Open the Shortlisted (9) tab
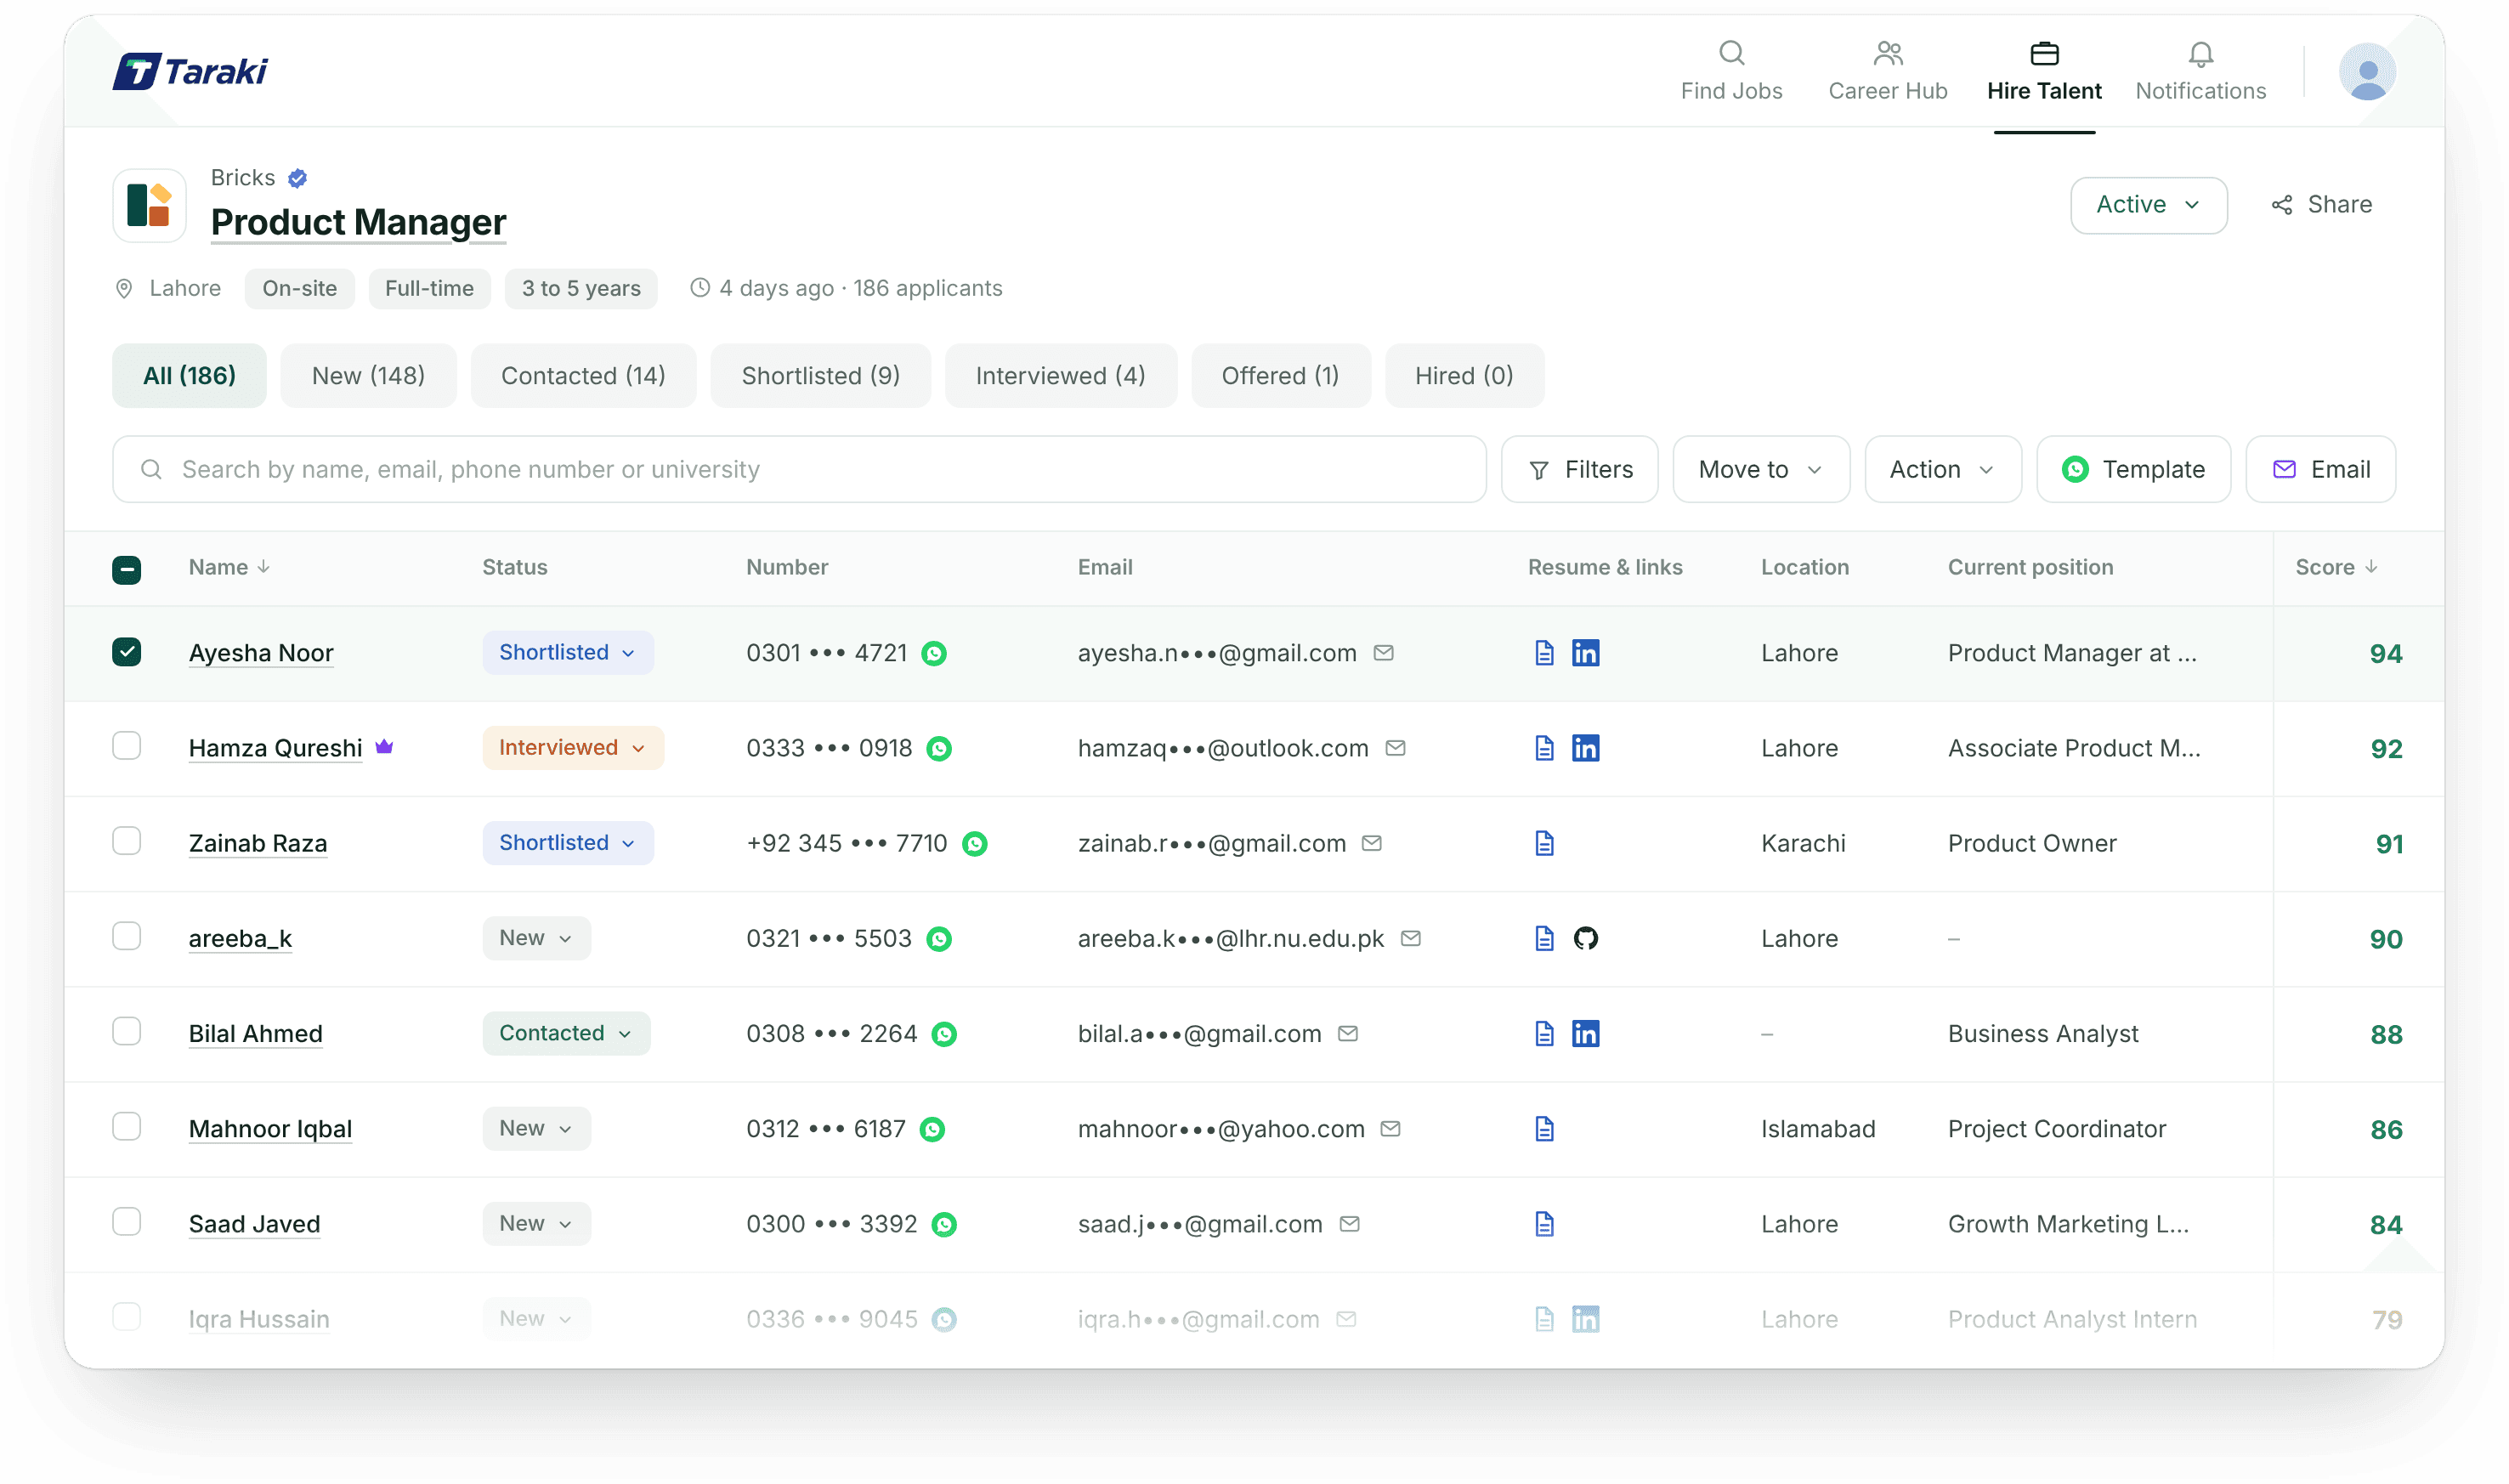The height and width of the screenshot is (1484, 2509). point(820,376)
